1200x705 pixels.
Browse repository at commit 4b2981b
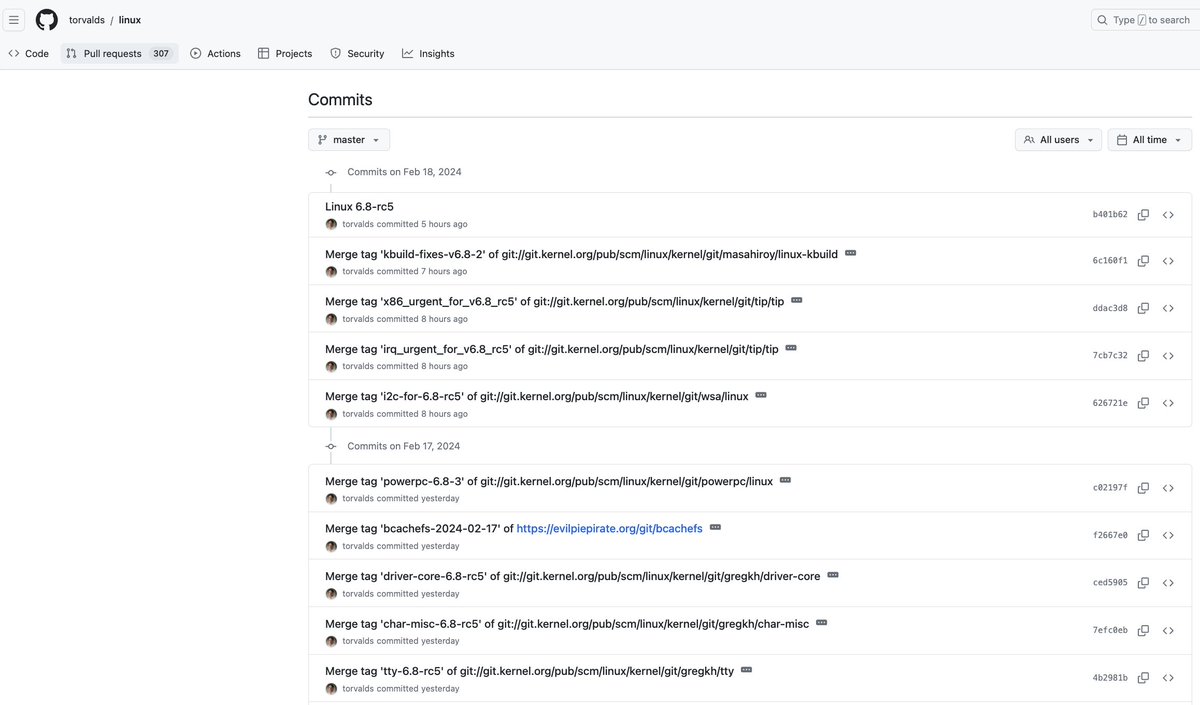click(x=1168, y=678)
